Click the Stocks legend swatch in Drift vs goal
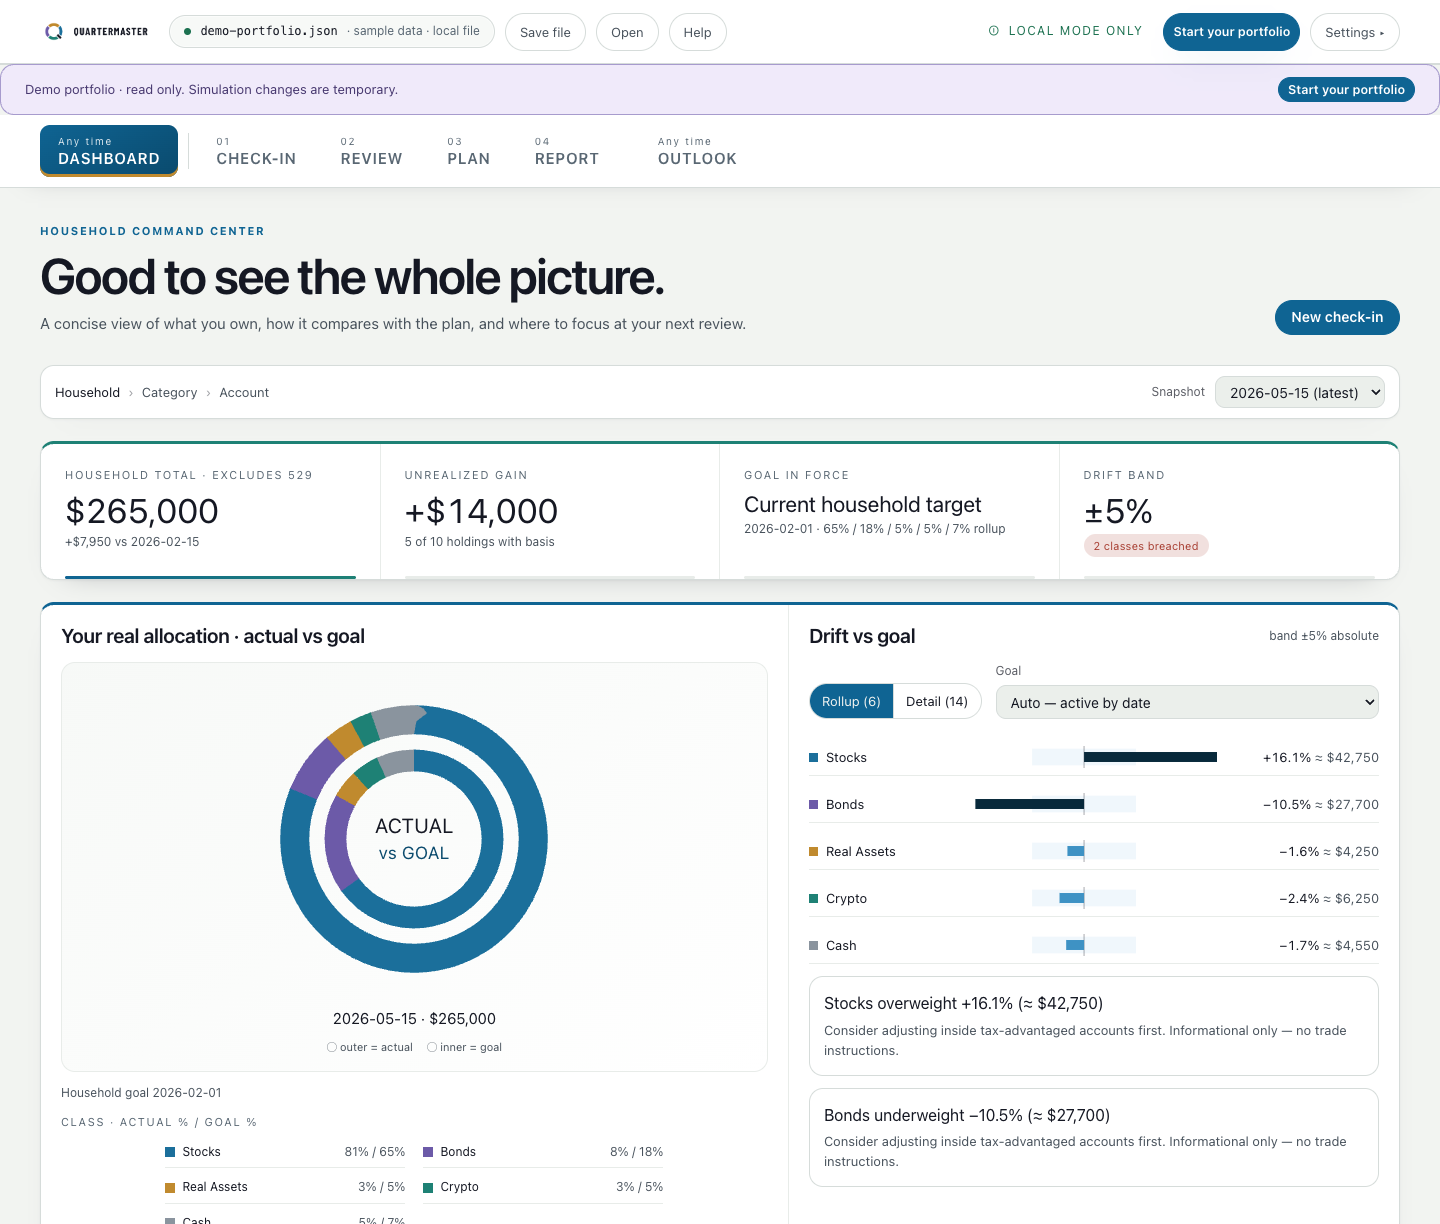Screen dimensions: 1440x1224 pyautogui.click(x=813, y=758)
